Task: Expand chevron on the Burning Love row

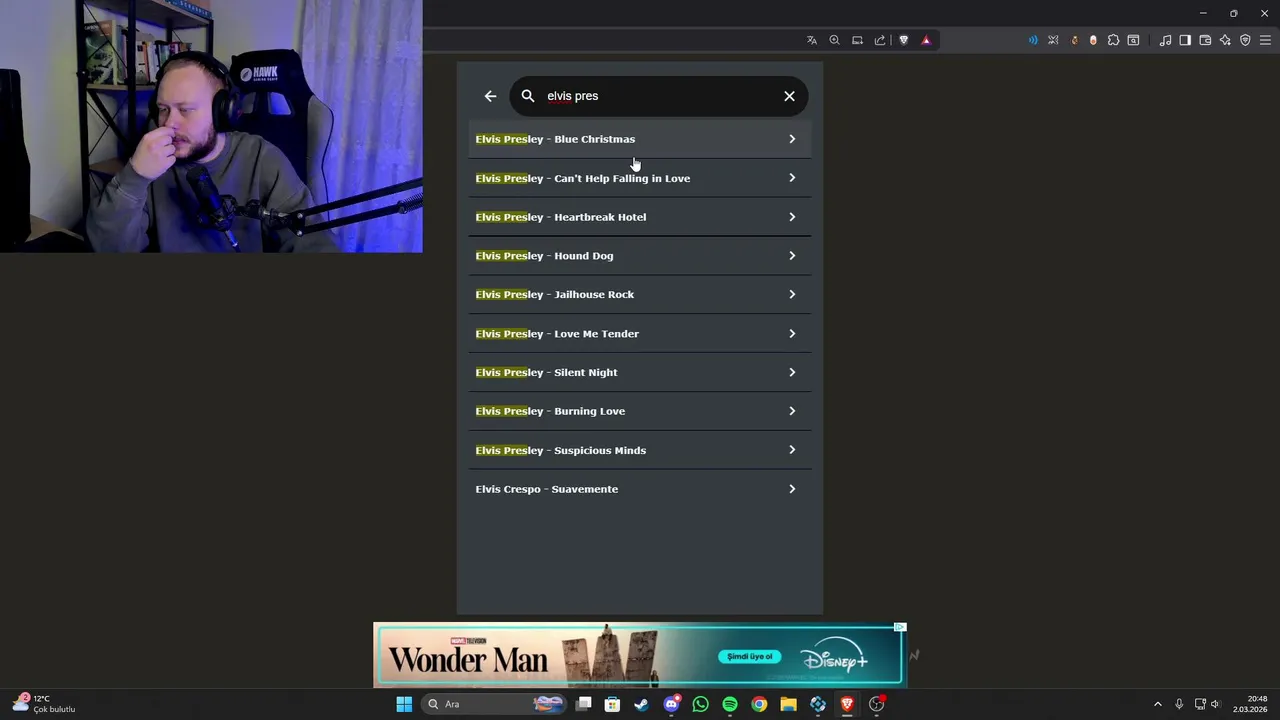Action: tap(792, 411)
